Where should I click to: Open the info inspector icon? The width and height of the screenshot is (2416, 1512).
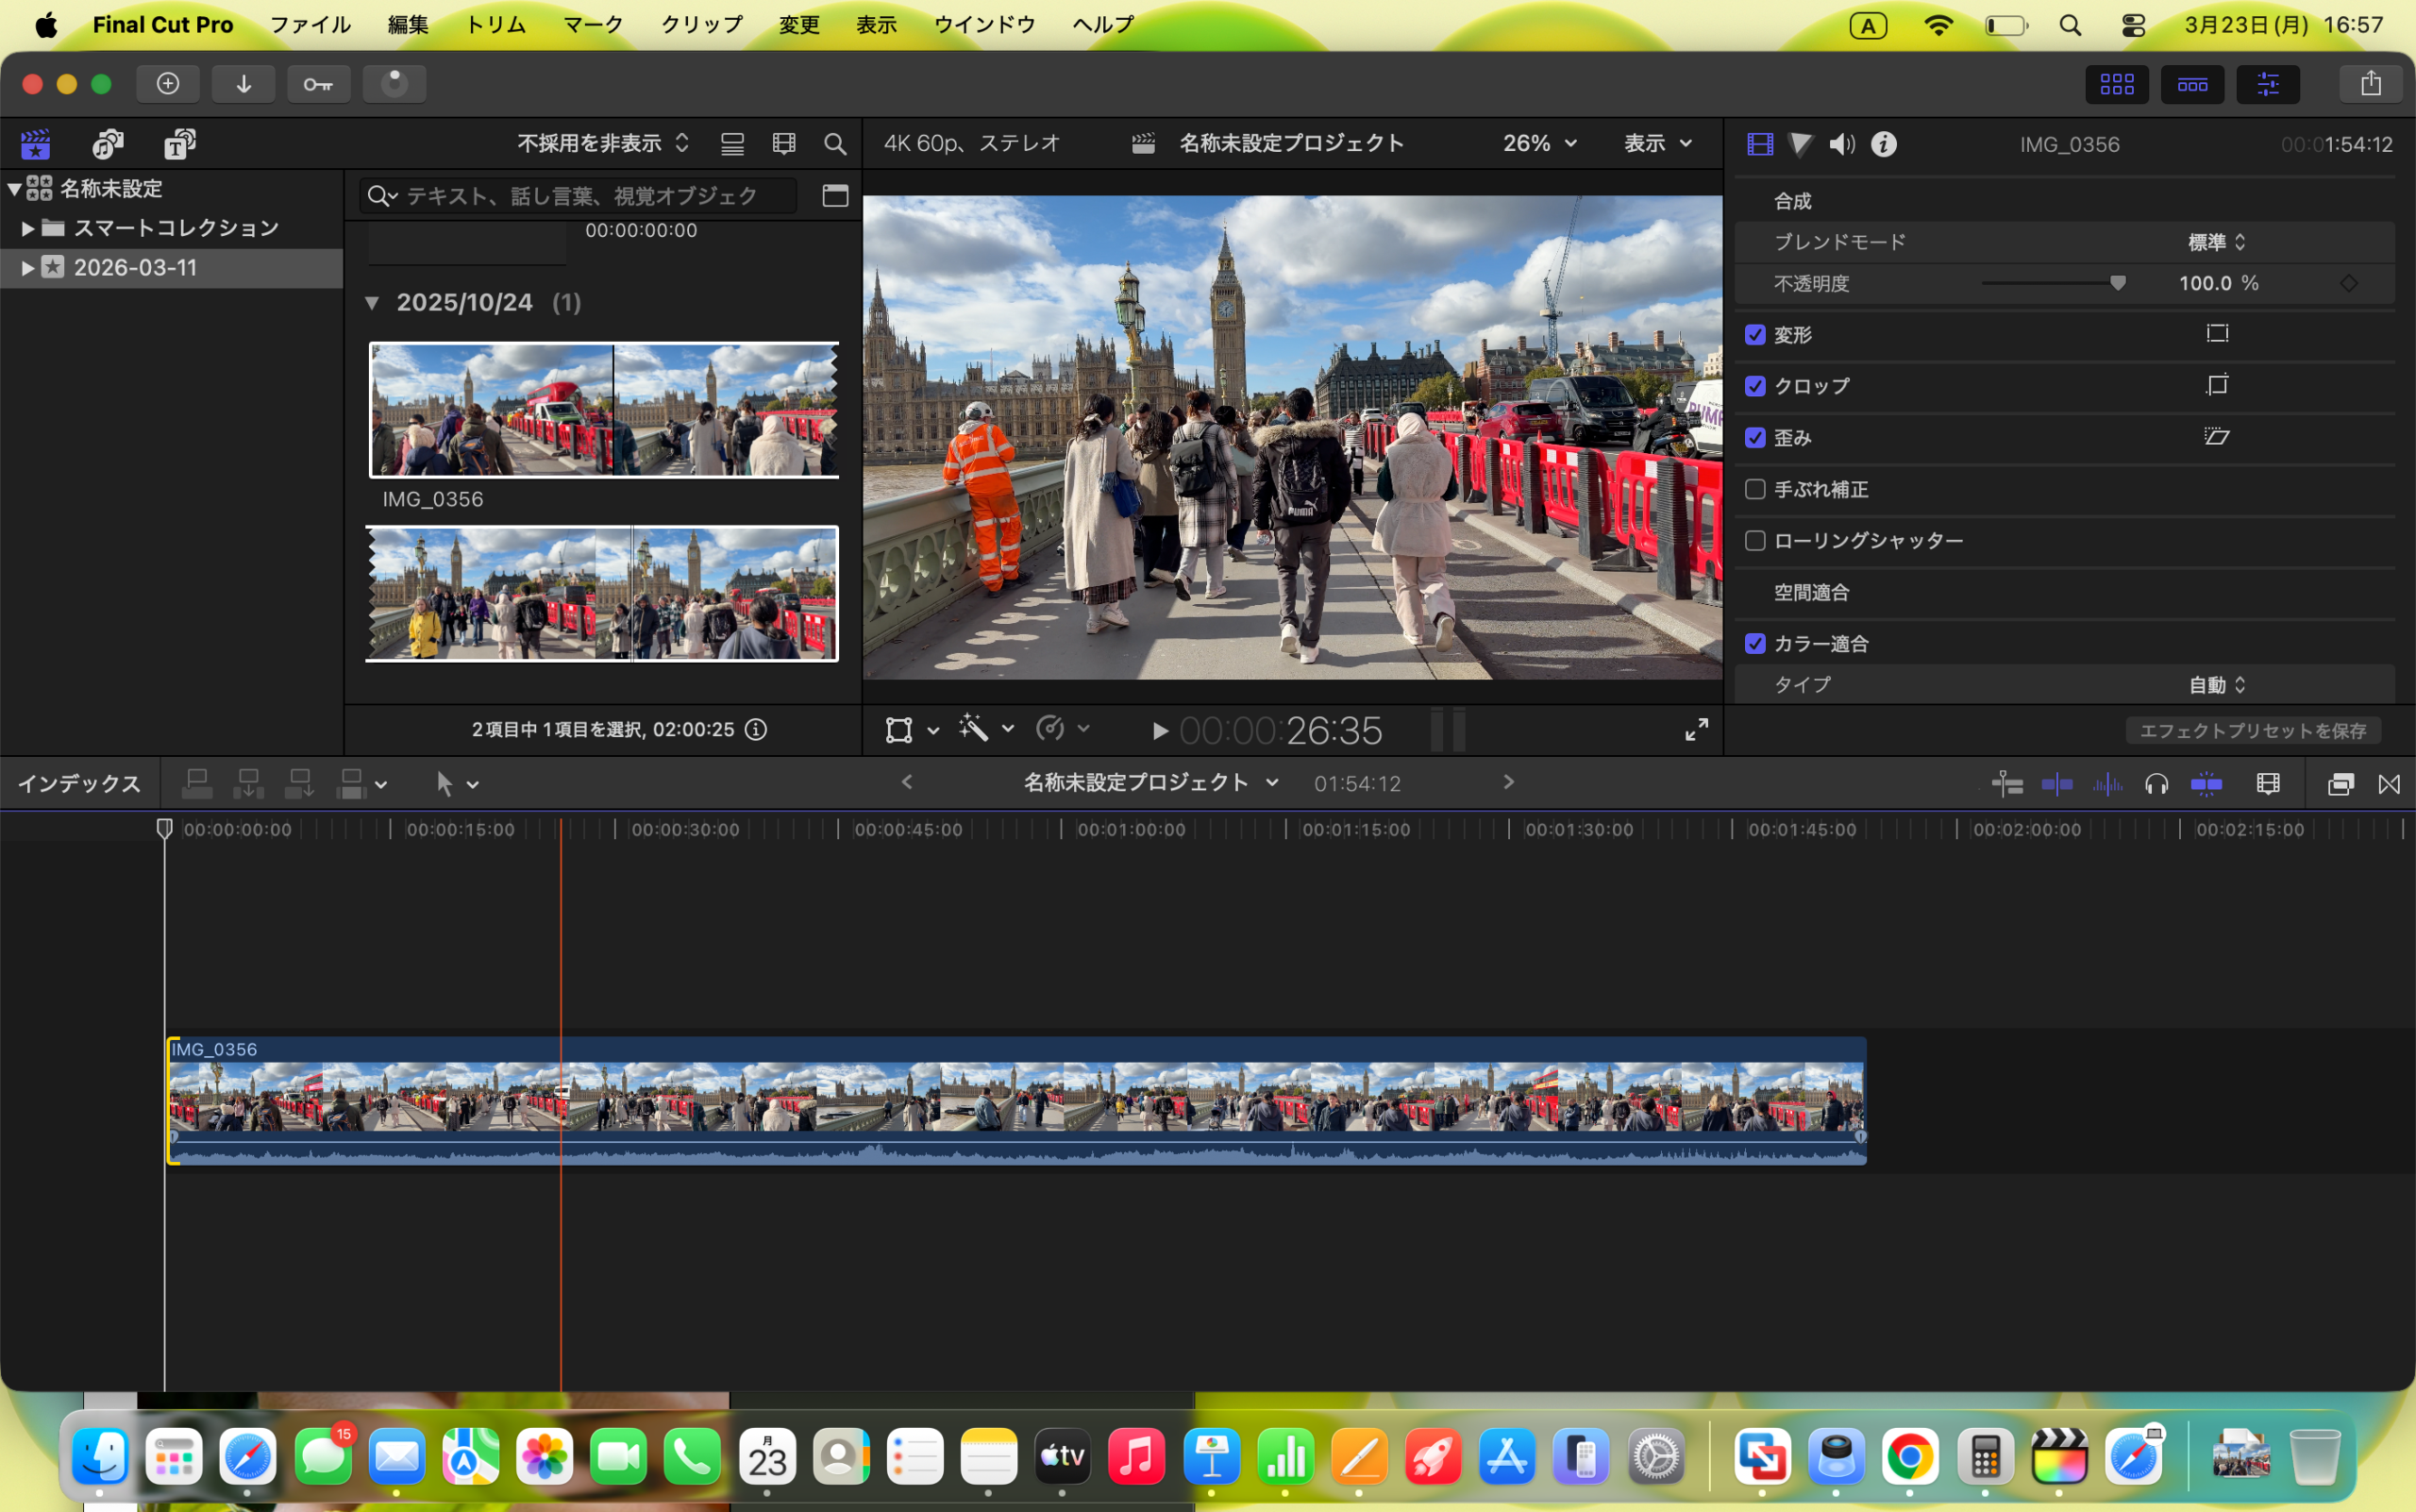1884,144
